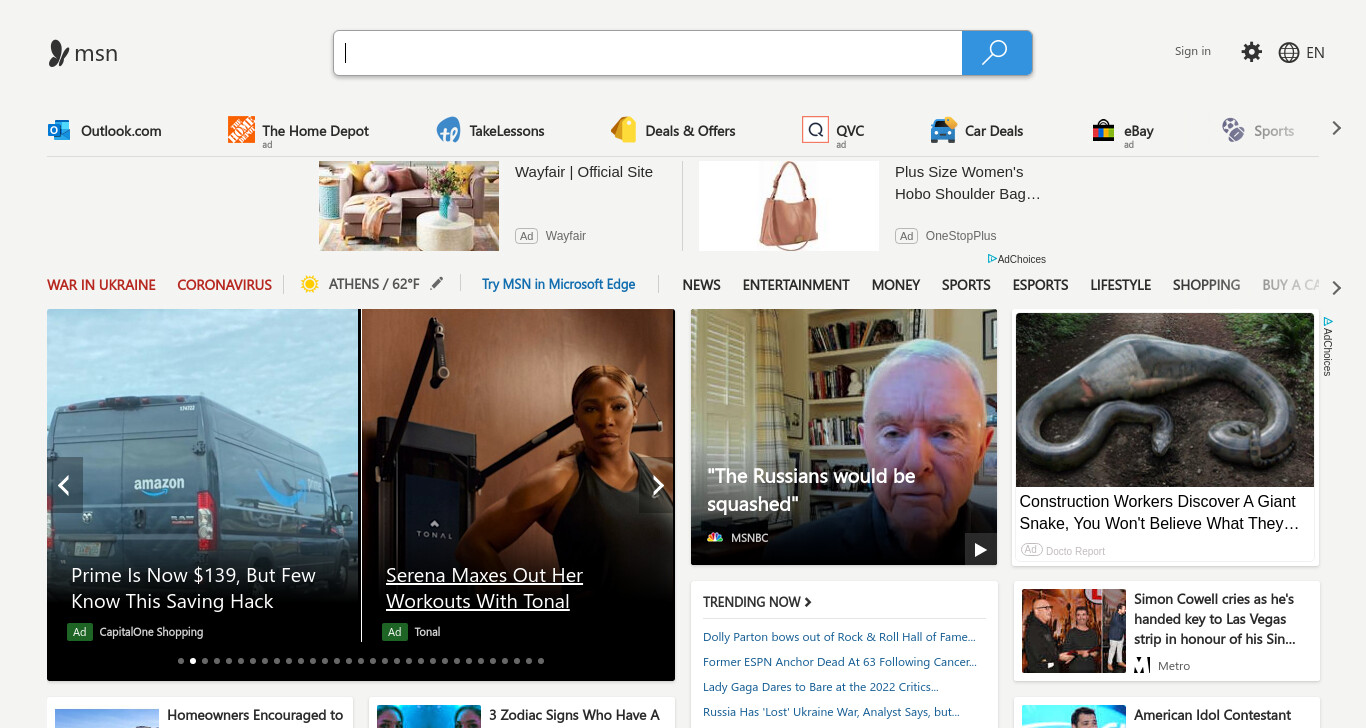Click Try MSN in Microsoft Edge link
Image resolution: width=1366 pixels, height=728 pixels.
[x=558, y=284]
